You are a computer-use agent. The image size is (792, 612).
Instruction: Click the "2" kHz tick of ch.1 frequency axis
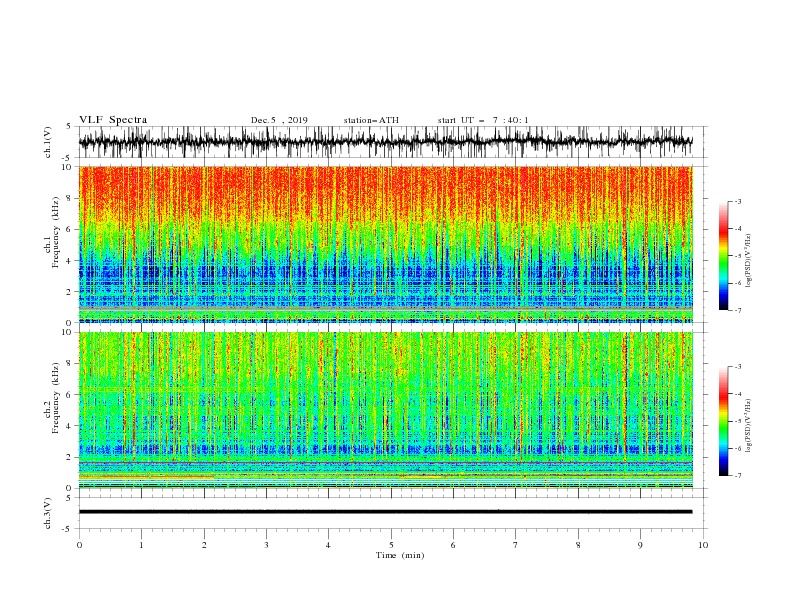pos(69,292)
